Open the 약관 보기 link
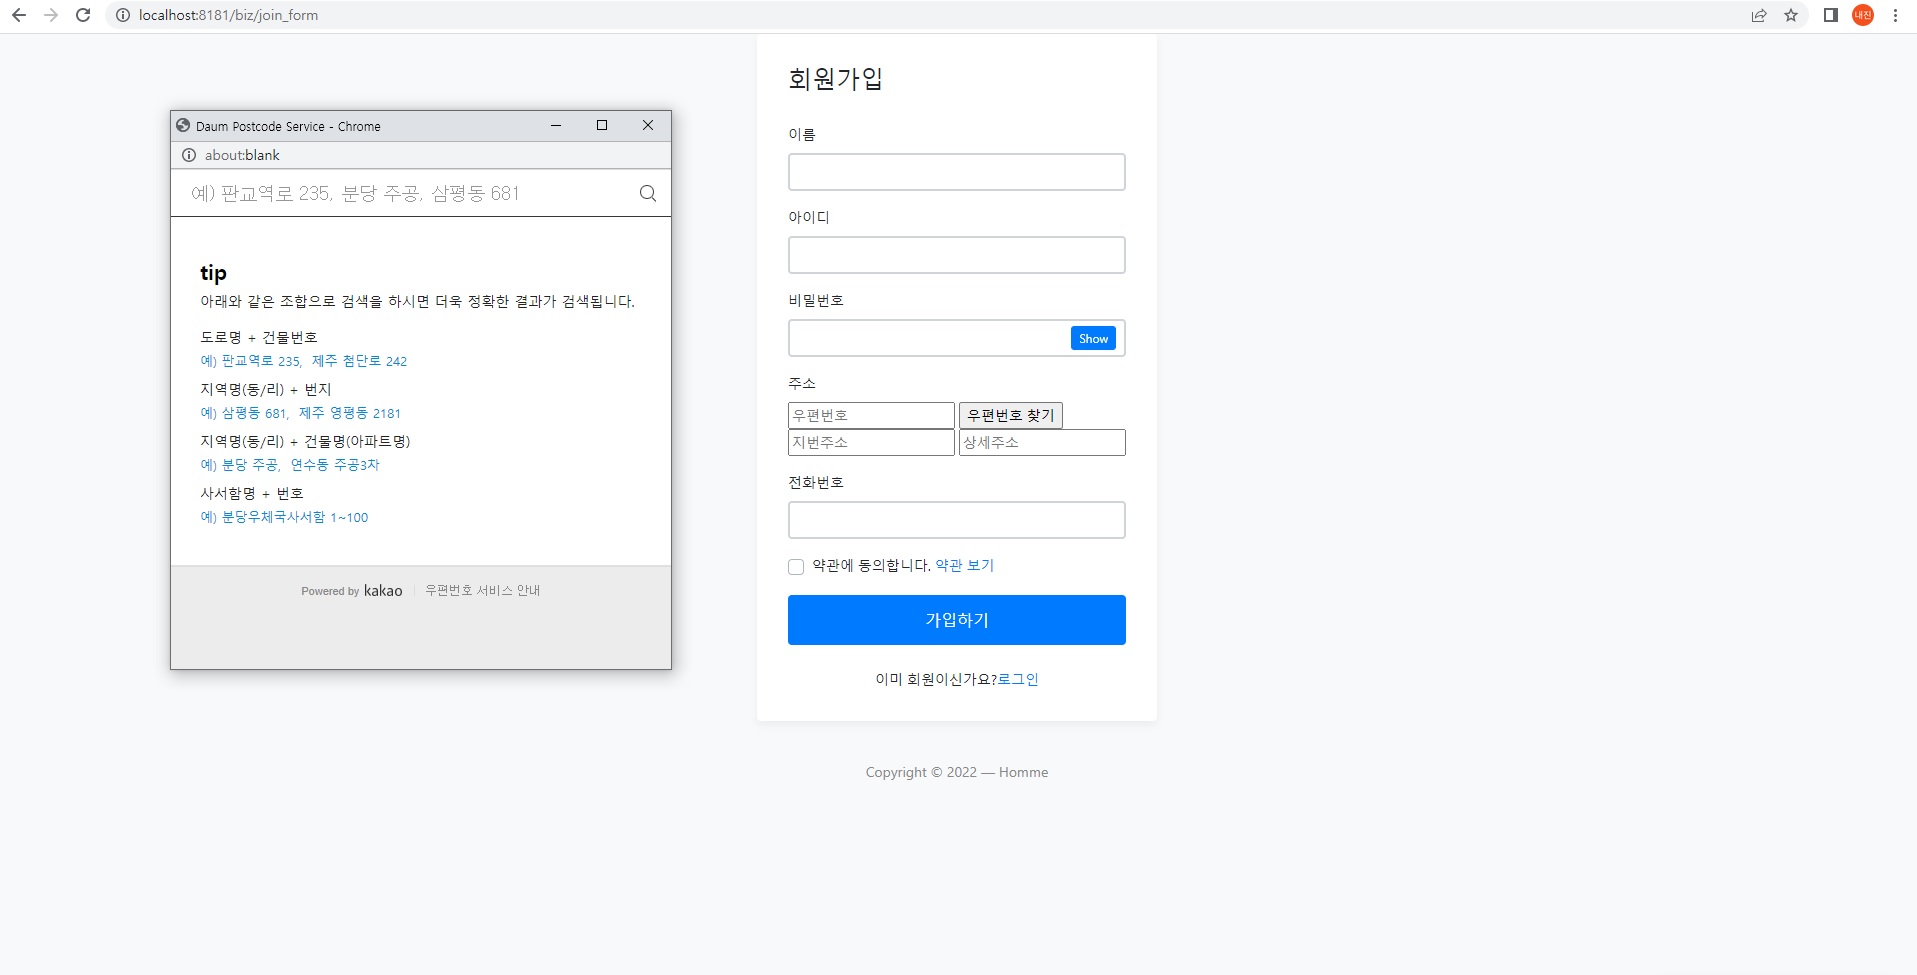This screenshot has height=975, width=1917. point(963,565)
